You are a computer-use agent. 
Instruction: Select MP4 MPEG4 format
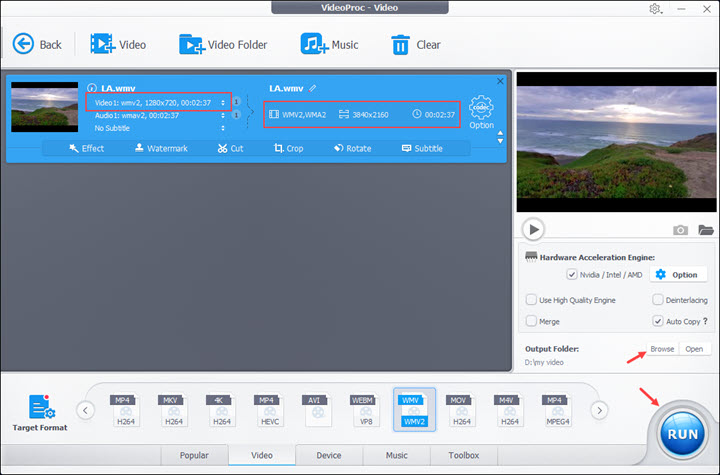557,410
